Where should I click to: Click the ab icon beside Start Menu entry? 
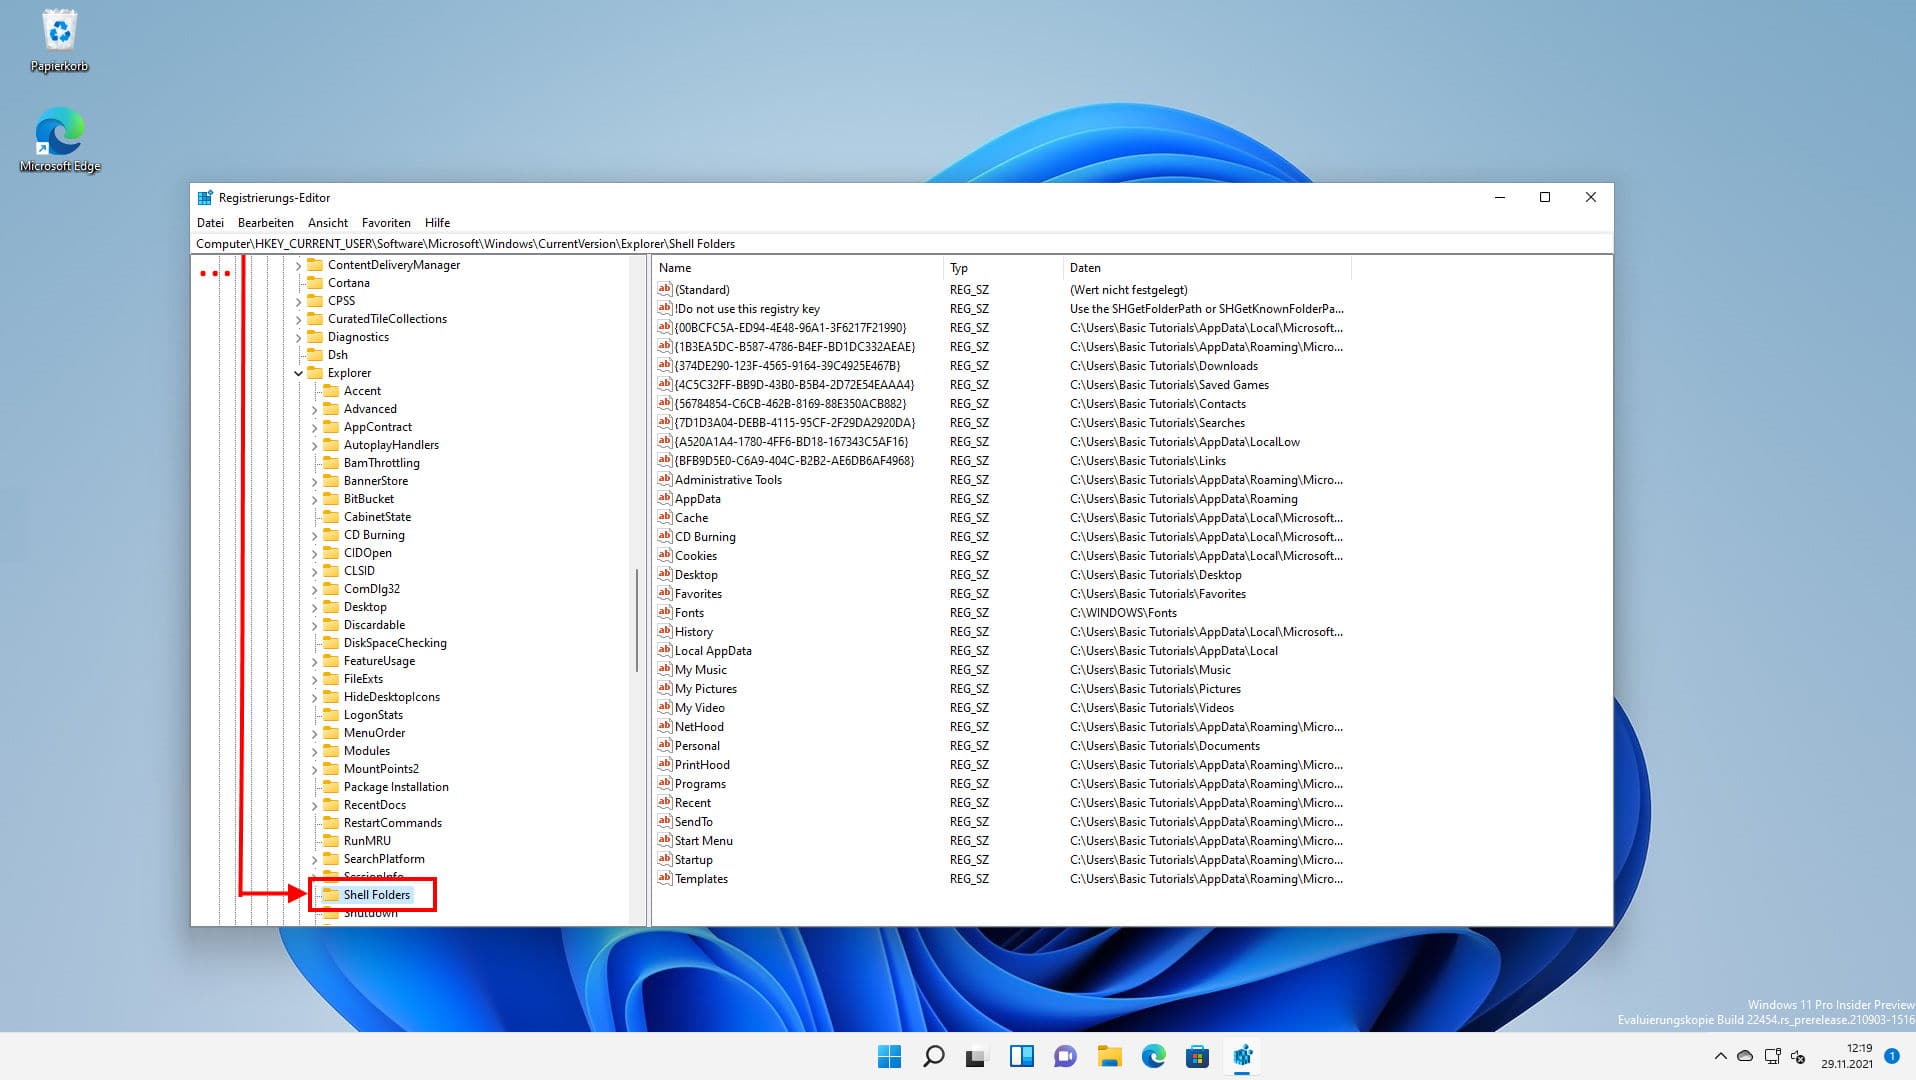664,841
